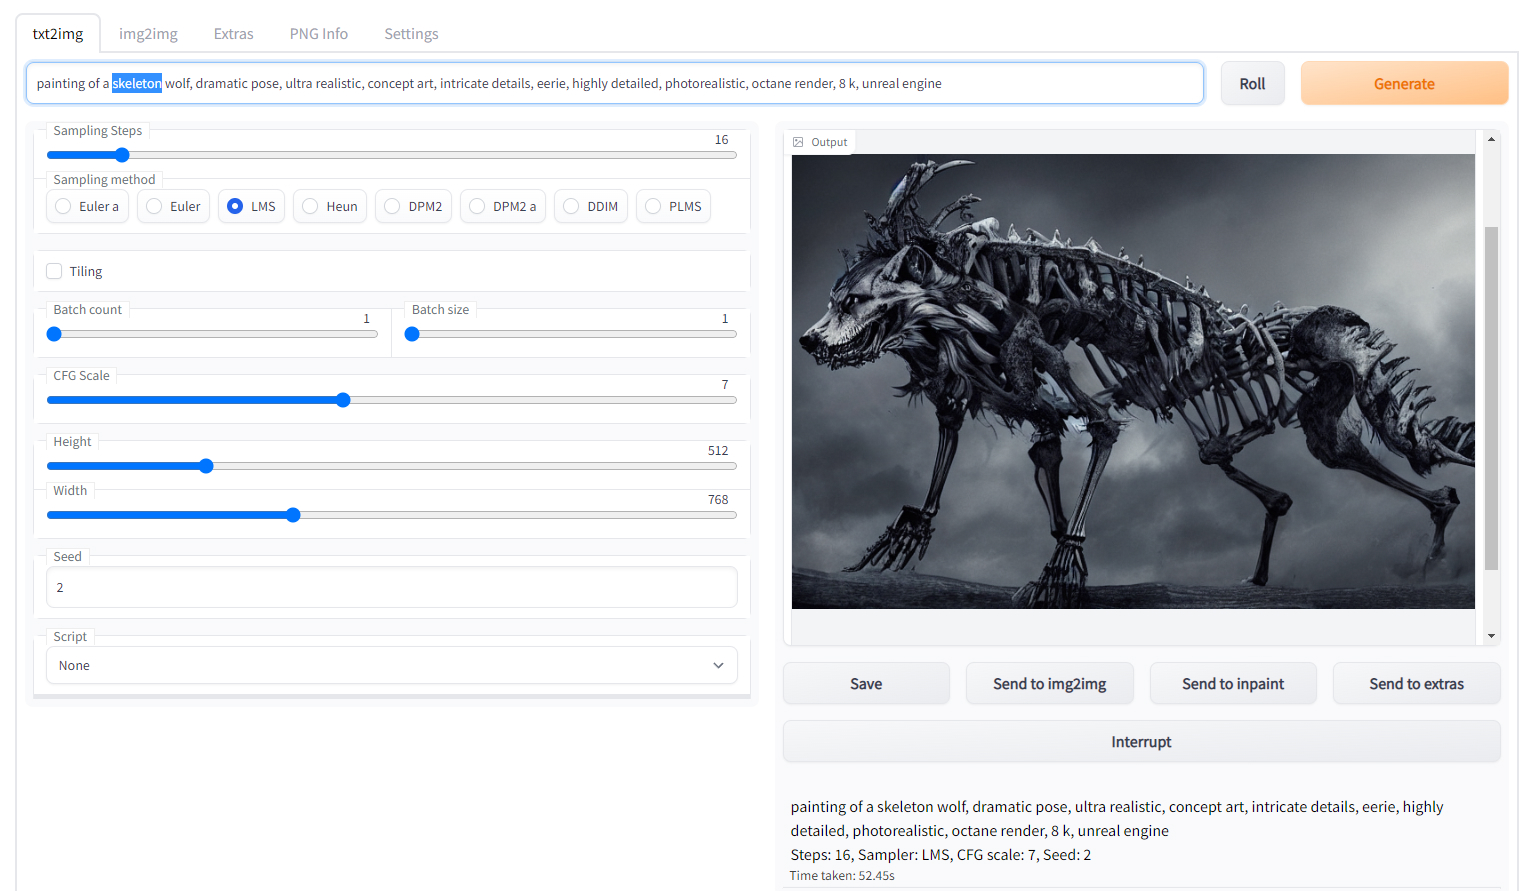The height and width of the screenshot is (891, 1533).
Task: Select the LMS sampling method
Action: click(x=252, y=206)
